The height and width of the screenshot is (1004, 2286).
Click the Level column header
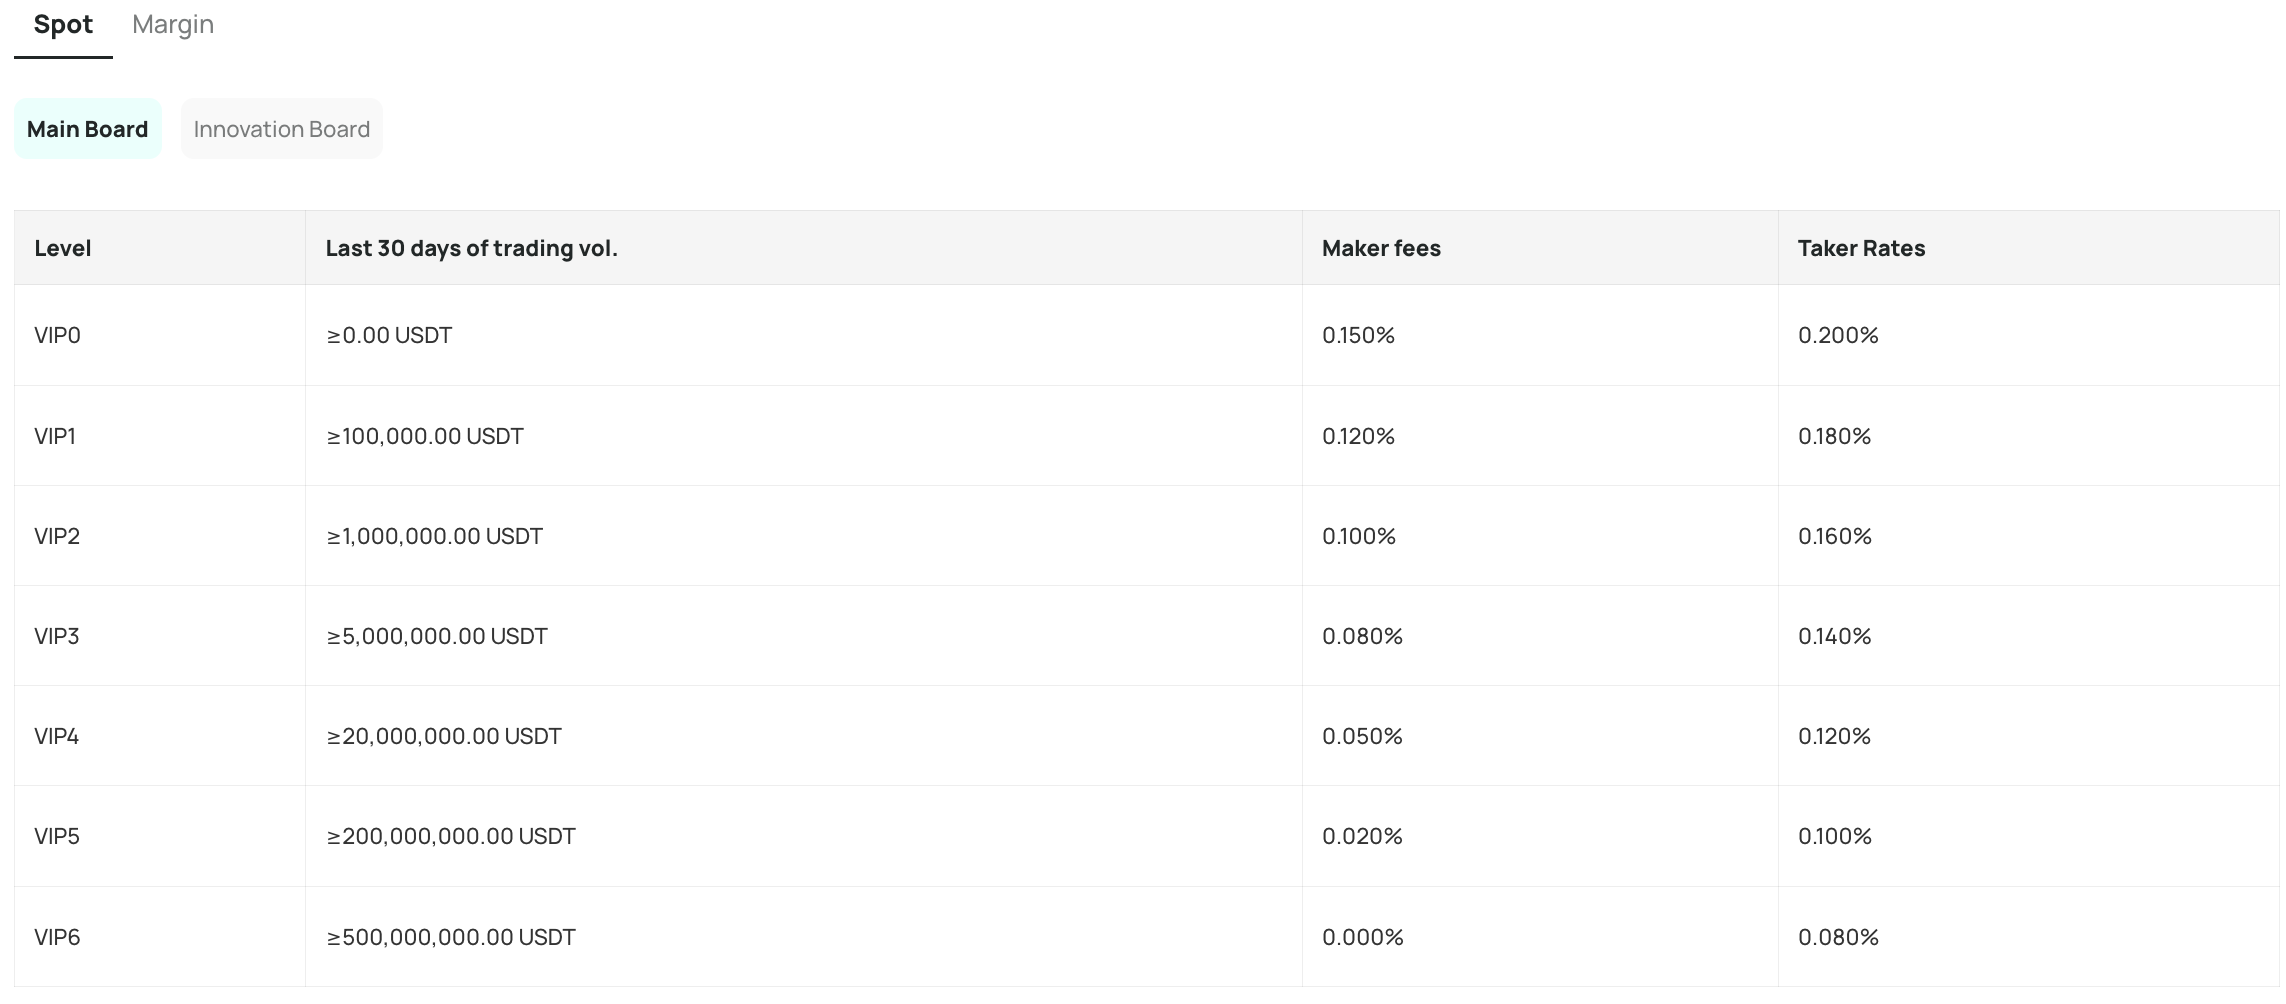(x=62, y=248)
